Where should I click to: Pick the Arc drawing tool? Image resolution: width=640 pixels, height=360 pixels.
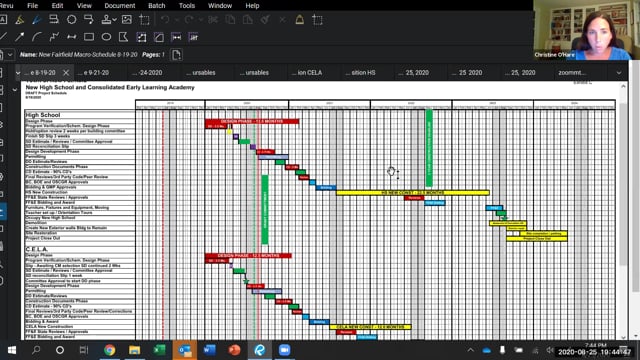pos(37,37)
